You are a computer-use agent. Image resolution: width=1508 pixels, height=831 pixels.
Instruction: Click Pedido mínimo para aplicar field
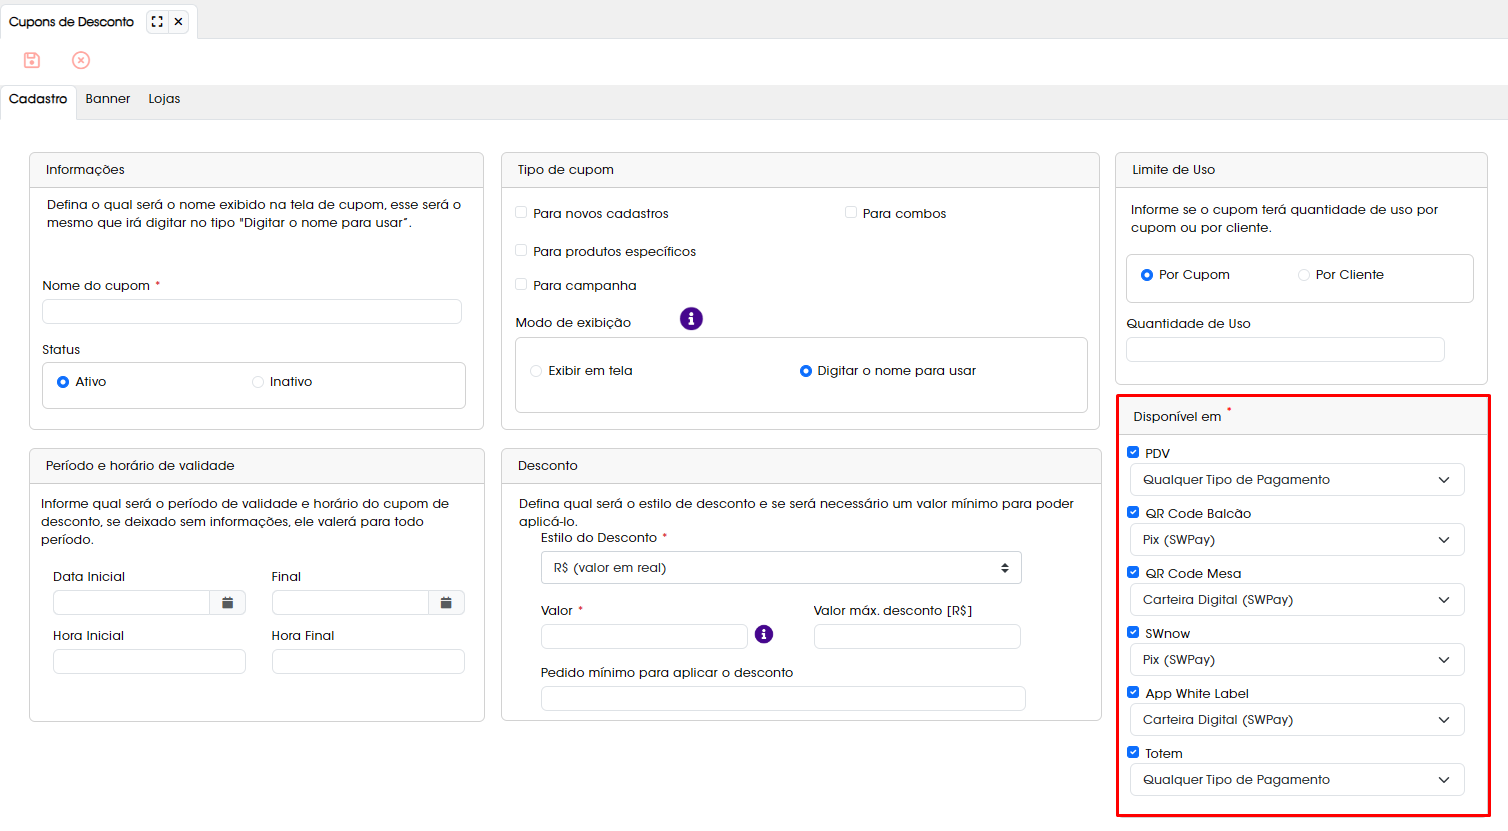[783, 698]
